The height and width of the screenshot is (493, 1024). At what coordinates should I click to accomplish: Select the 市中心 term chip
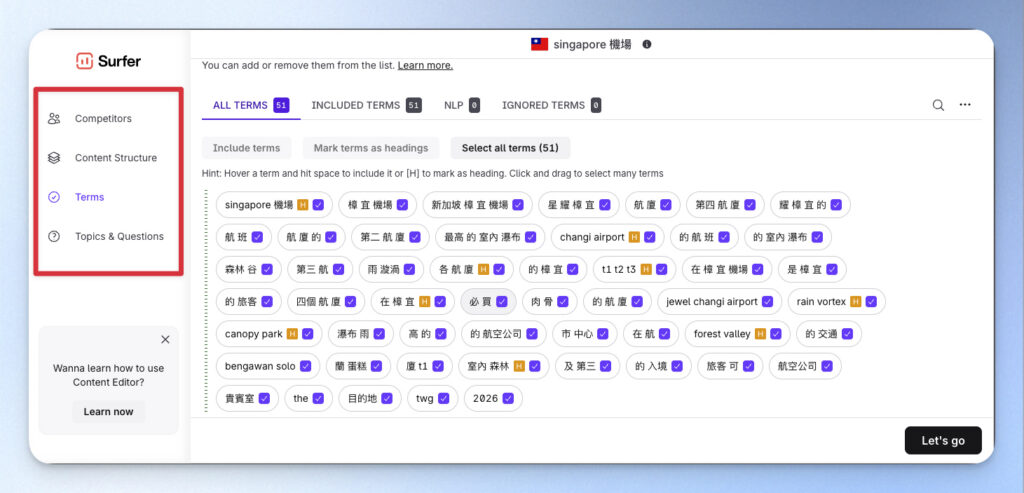click(x=584, y=334)
